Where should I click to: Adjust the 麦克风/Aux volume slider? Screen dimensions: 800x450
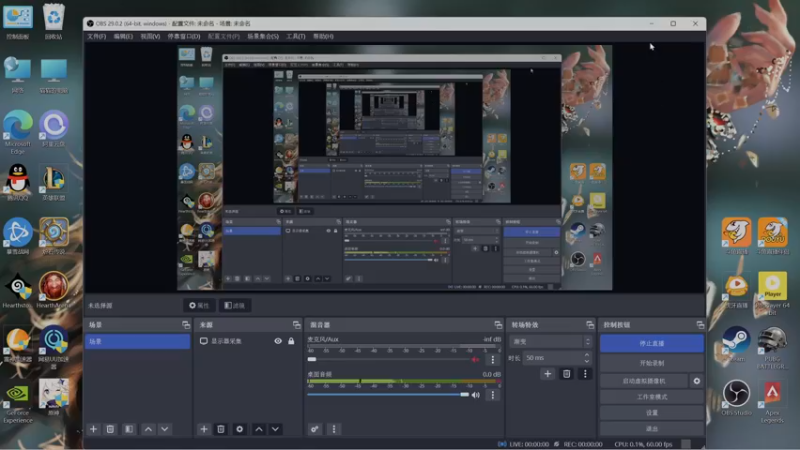click(388, 359)
